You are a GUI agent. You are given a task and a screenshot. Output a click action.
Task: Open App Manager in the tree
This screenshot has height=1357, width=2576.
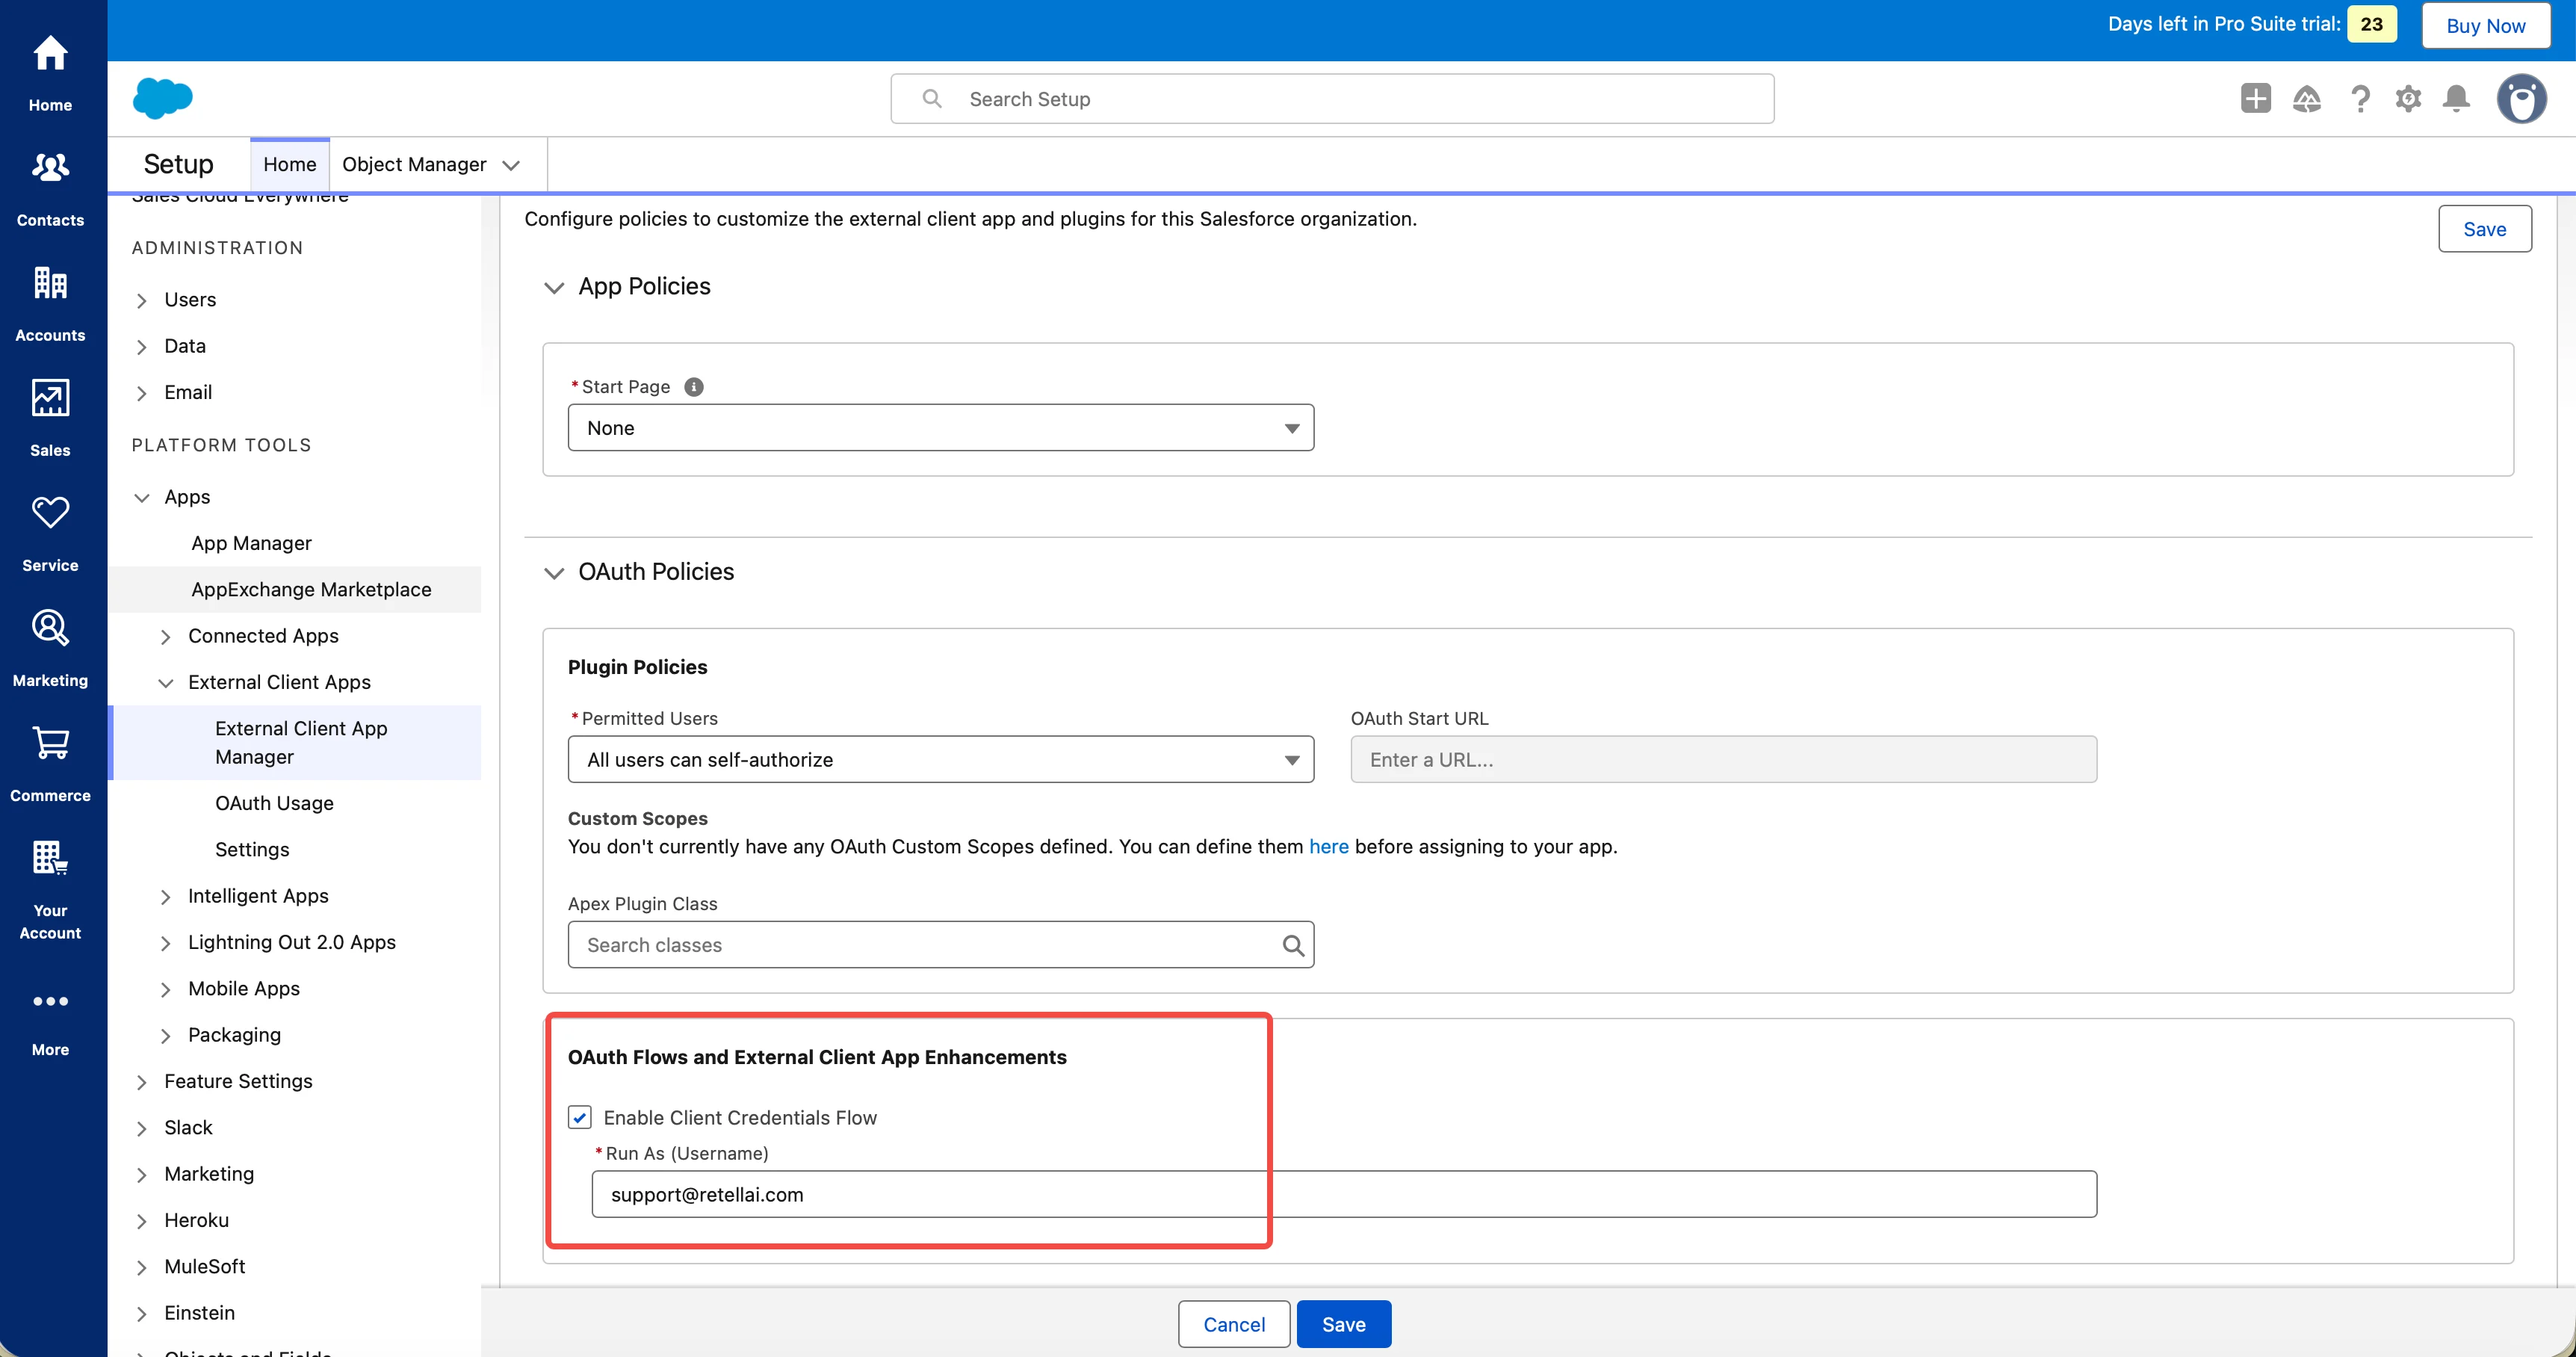251,543
